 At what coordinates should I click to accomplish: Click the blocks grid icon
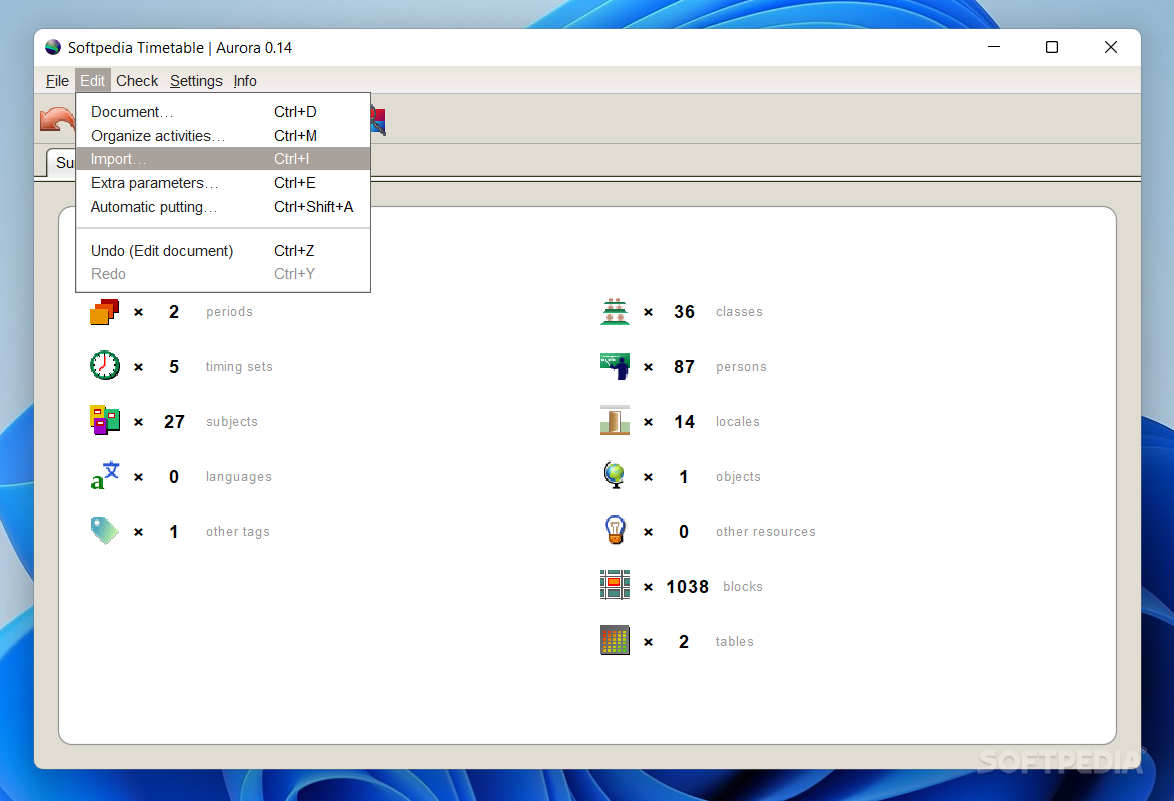615,585
